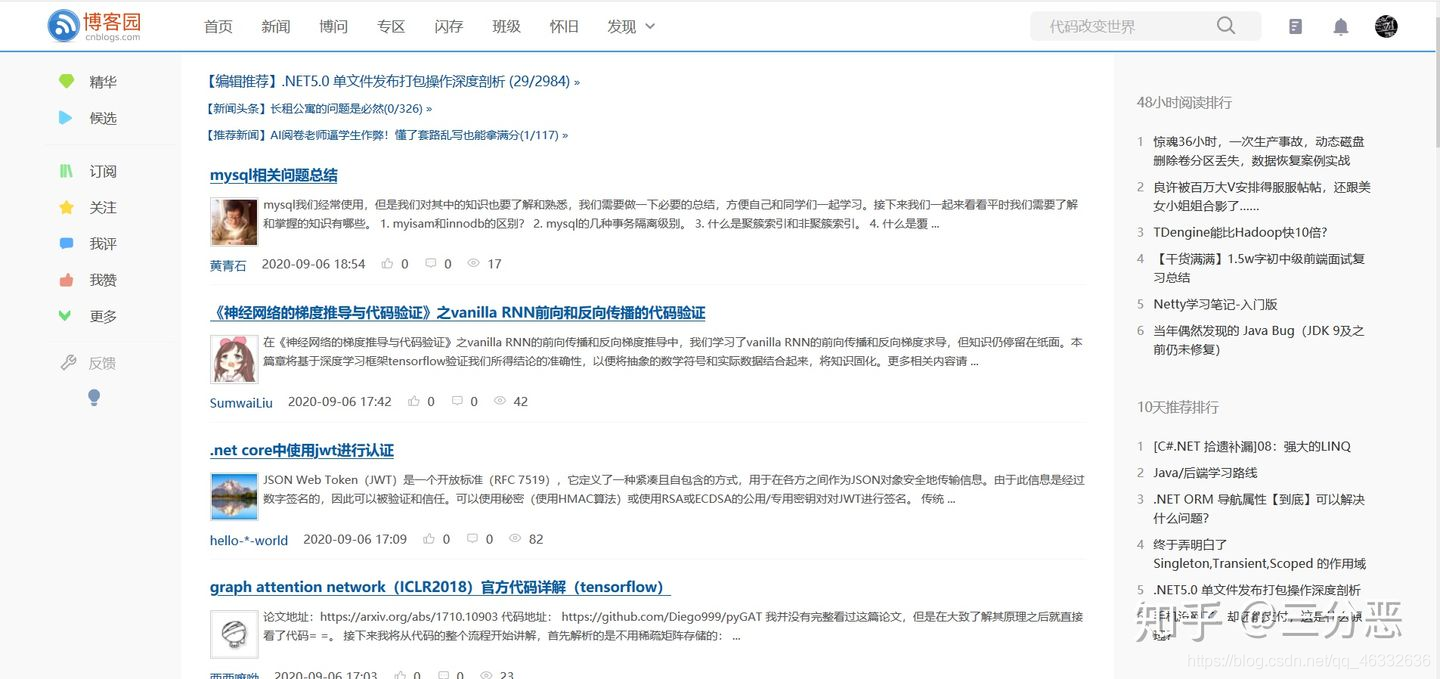Open the mysql相关问题总结 post title
Screen dimensions: 1440x679
pyautogui.click(x=274, y=175)
